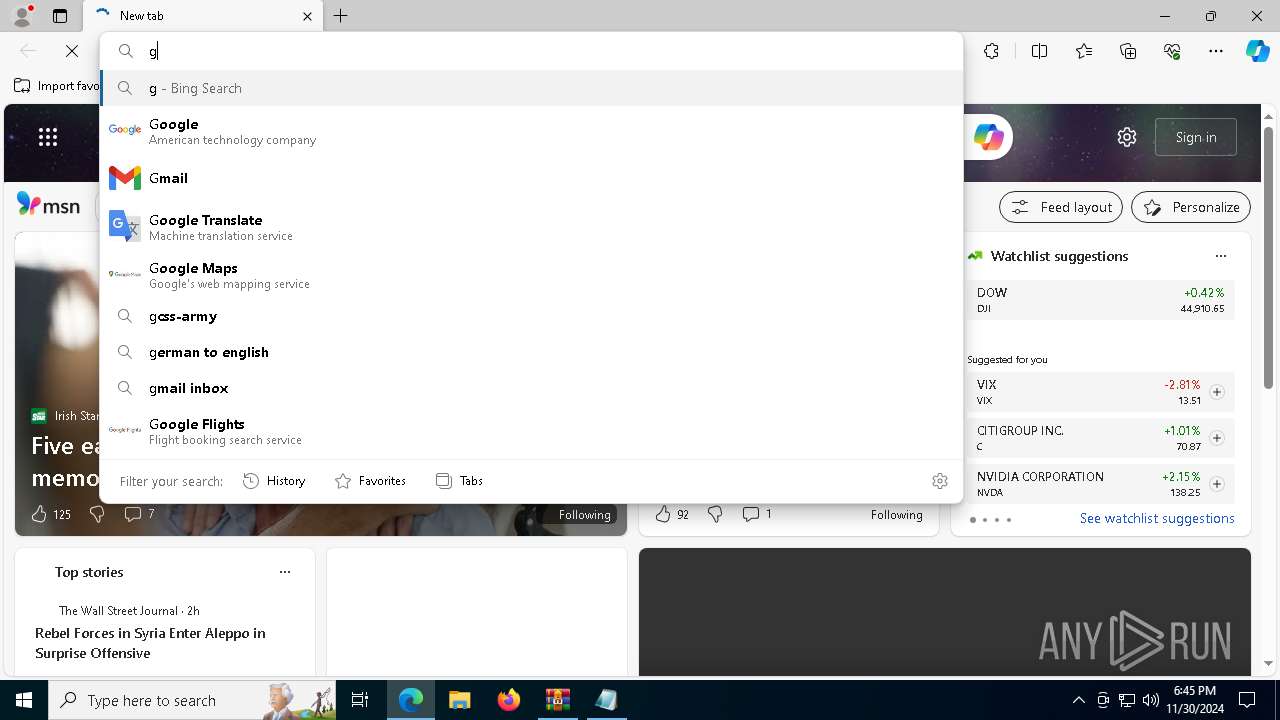The height and width of the screenshot is (720, 1280).
Task: Dislike the story with 92 likes
Action: pyautogui.click(x=715, y=514)
